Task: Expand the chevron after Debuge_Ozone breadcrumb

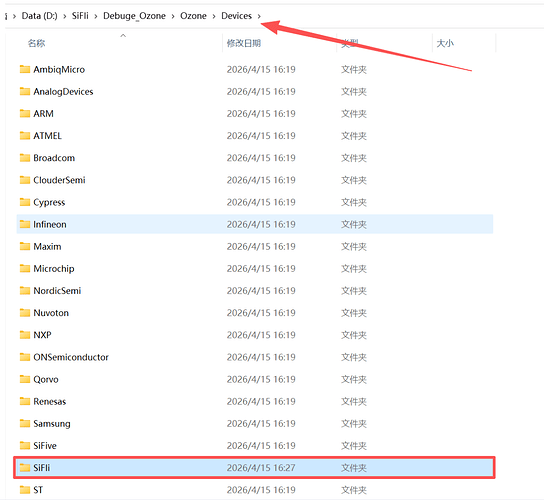Action: [173, 16]
